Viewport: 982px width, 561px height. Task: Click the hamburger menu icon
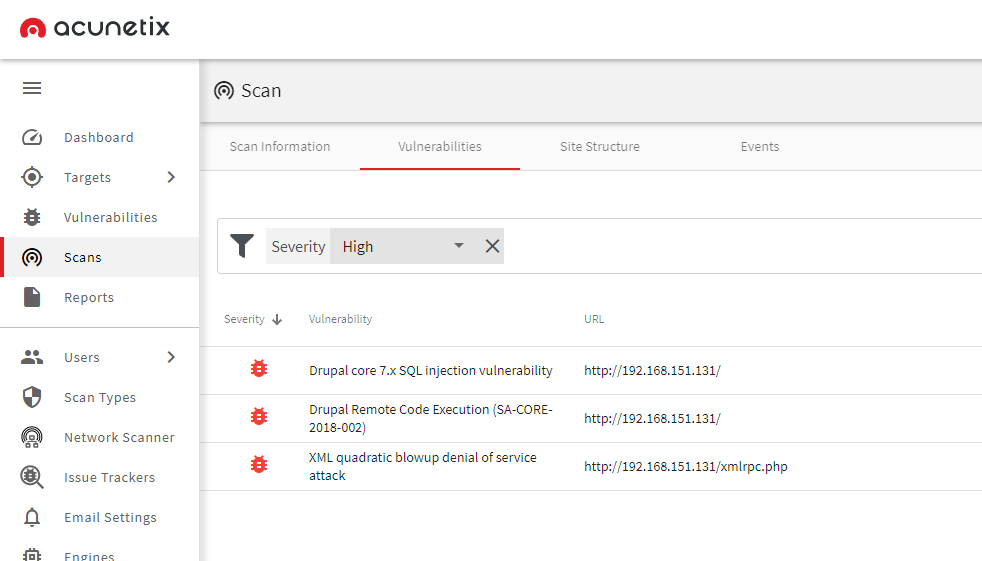(32, 88)
